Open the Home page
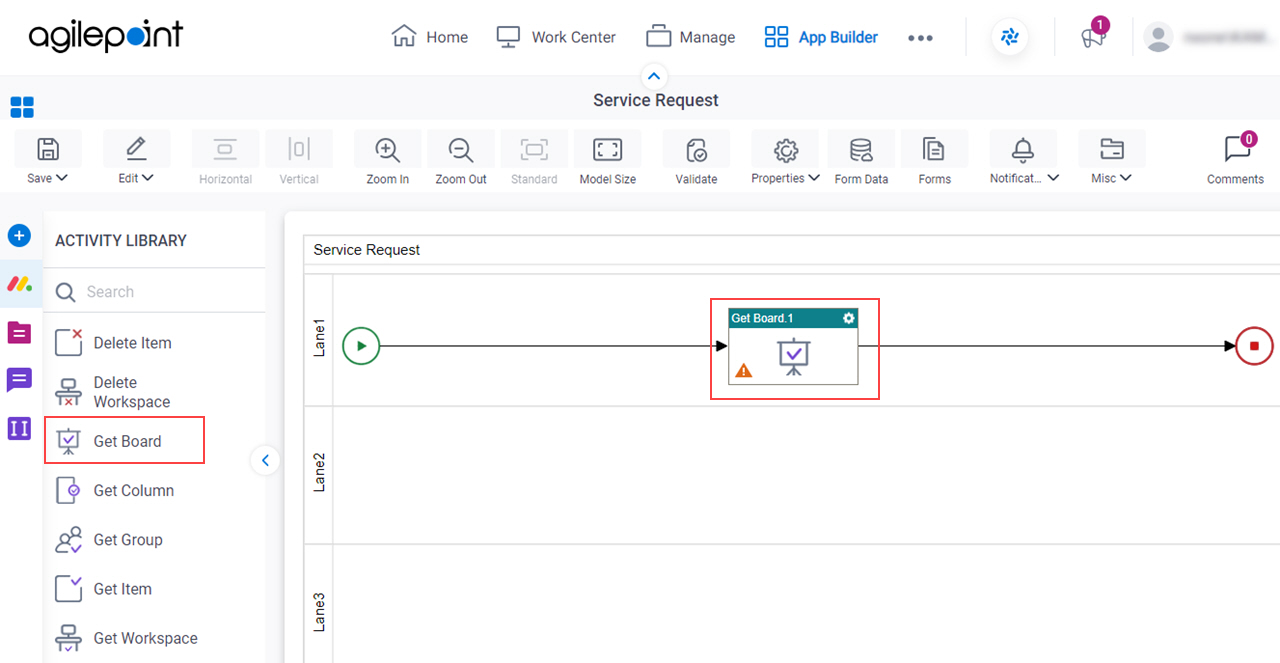The width and height of the screenshot is (1280, 663). [x=430, y=37]
